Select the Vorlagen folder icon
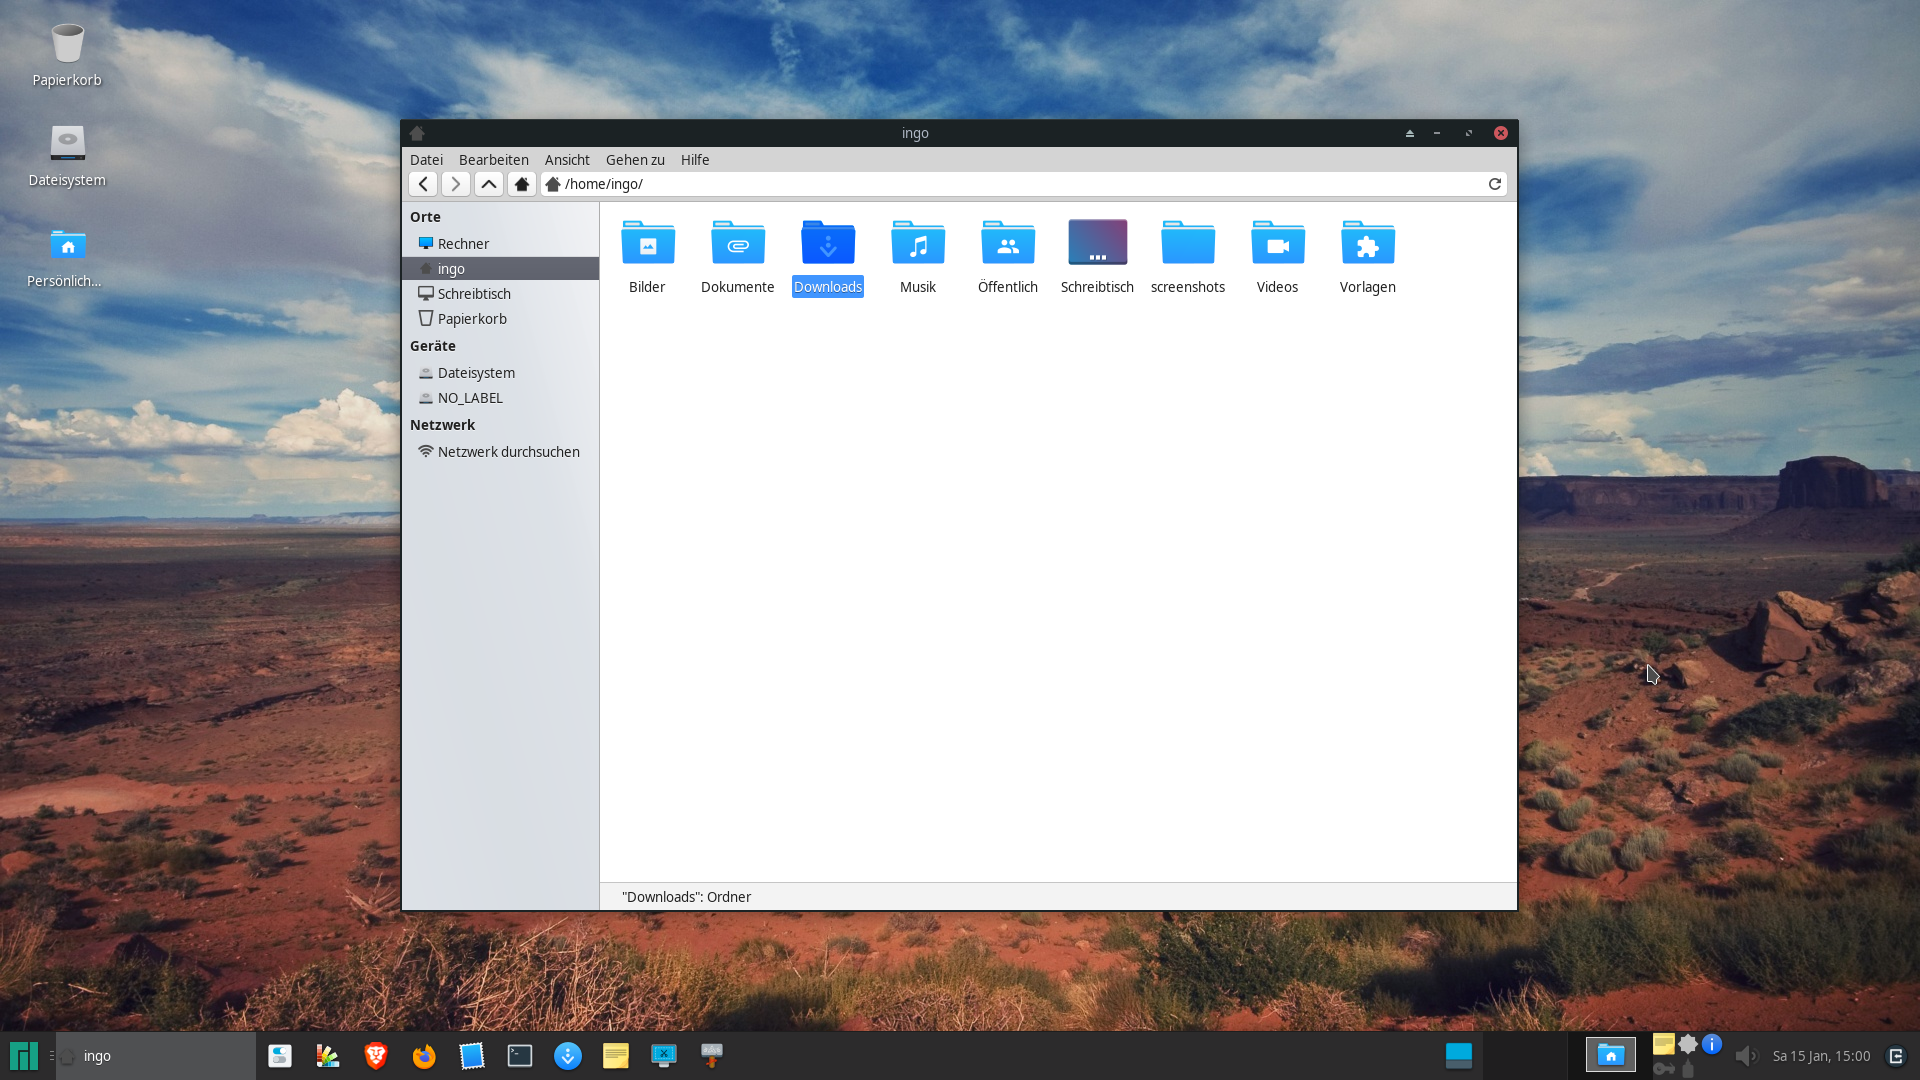The image size is (1920, 1080). click(1367, 244)
